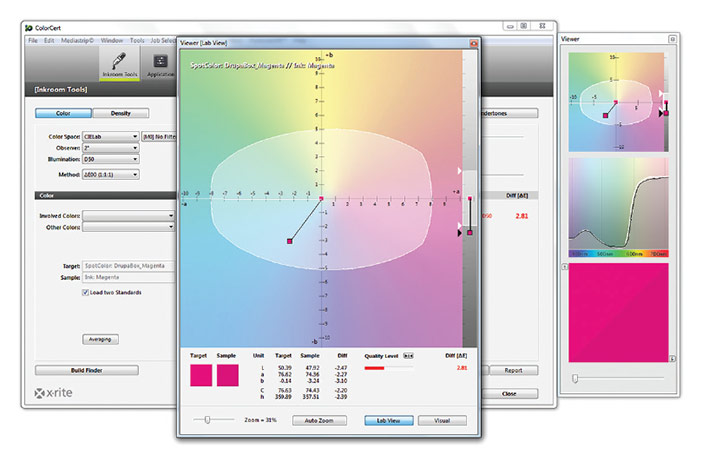The image size is (702, 462).
Task: Adjust the Zoom slider in Lab View
Action: click(207, 419)
